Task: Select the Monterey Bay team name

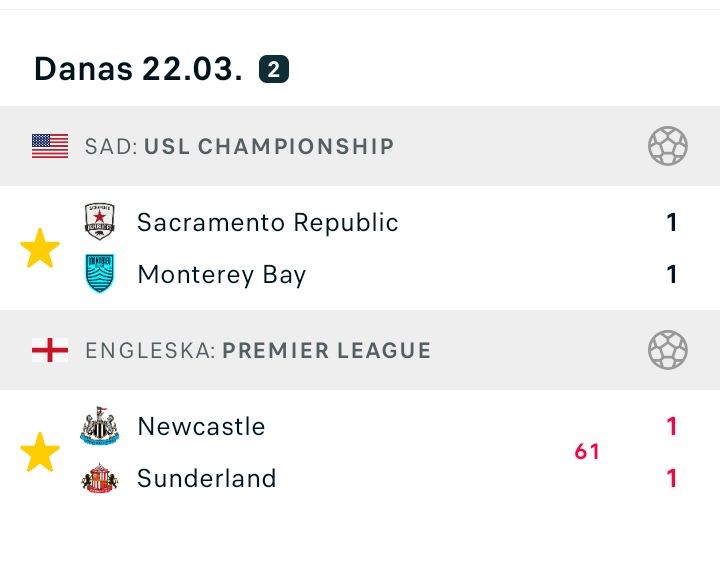Action: click(x=221, y=274)
